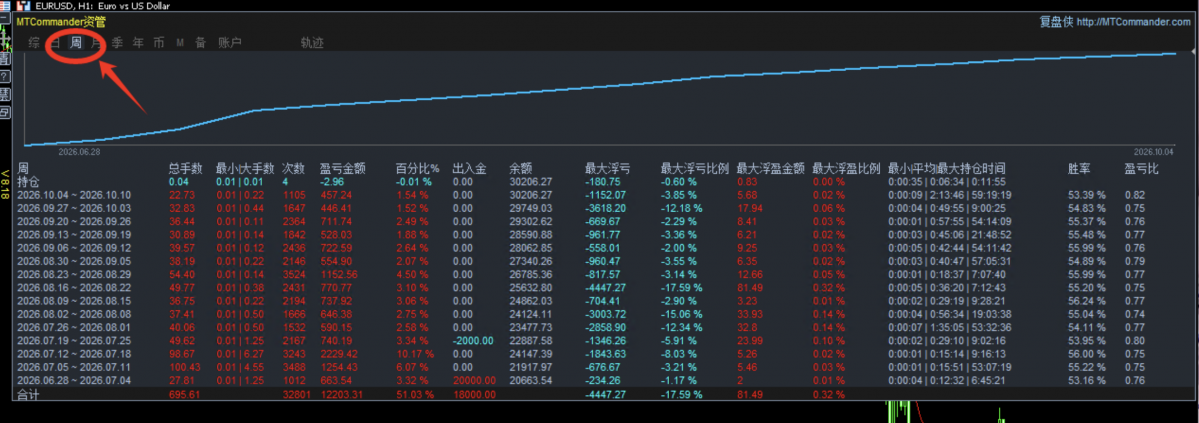Open the 轨迹 track tab

tap(312, 43)
